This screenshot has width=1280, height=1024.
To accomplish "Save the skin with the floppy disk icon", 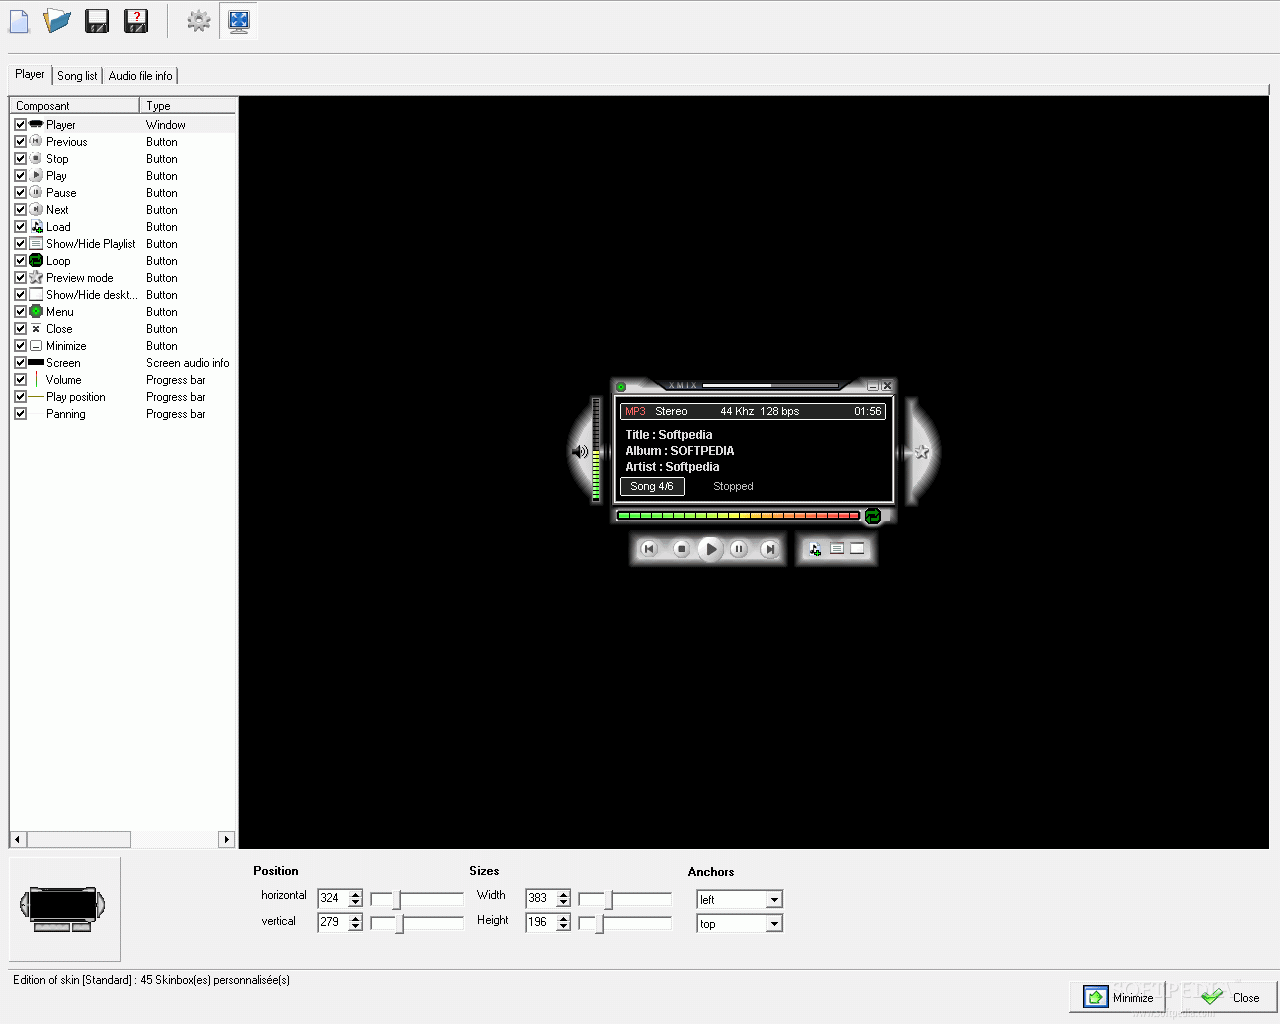I will [97, 21].
